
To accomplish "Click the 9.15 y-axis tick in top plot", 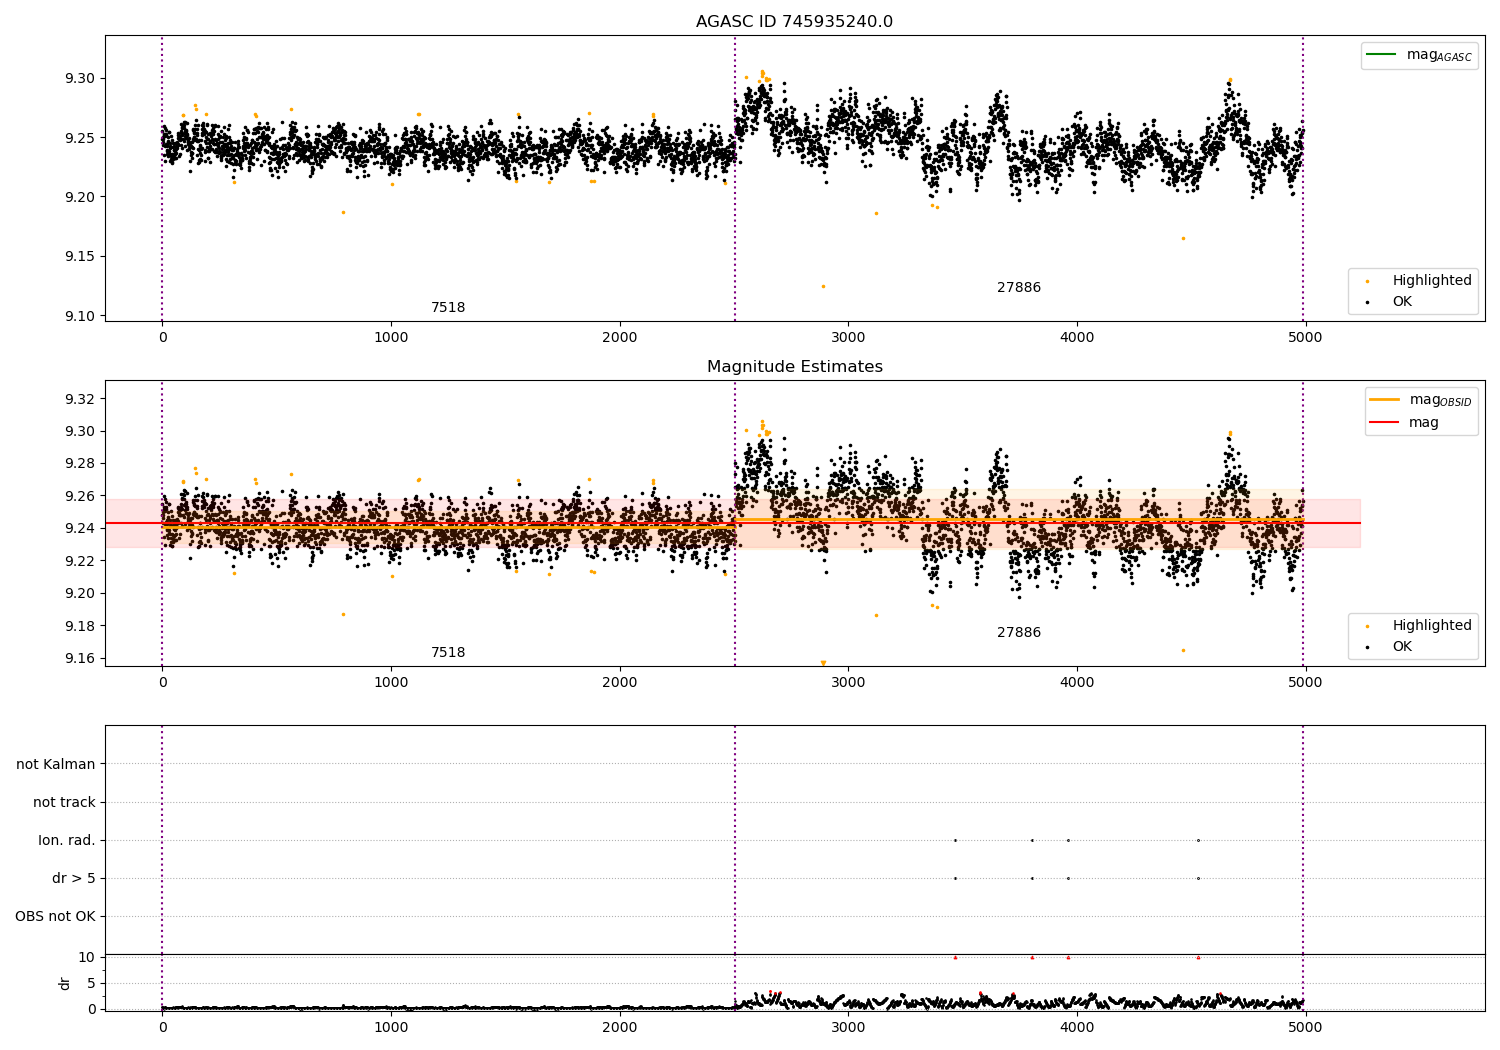I will pyautogui.click(x=80, y=257).
